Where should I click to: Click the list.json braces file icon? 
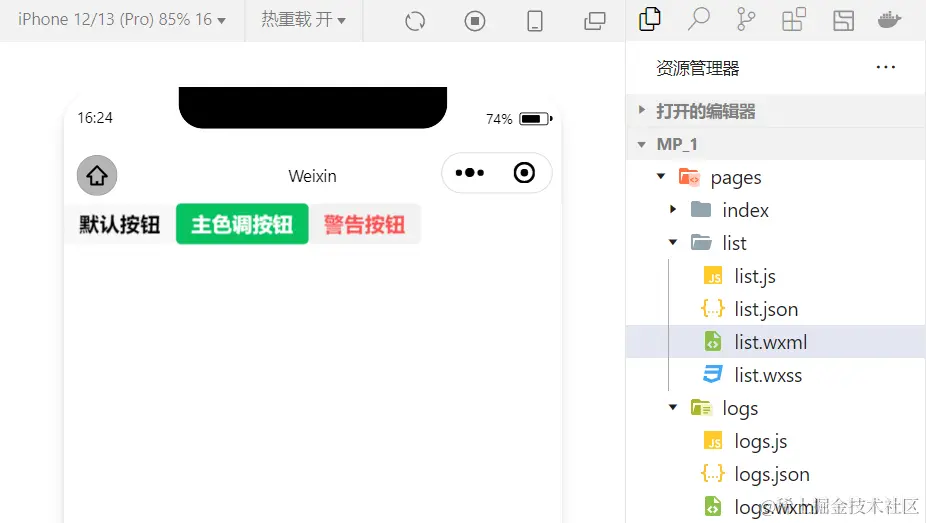713,309
